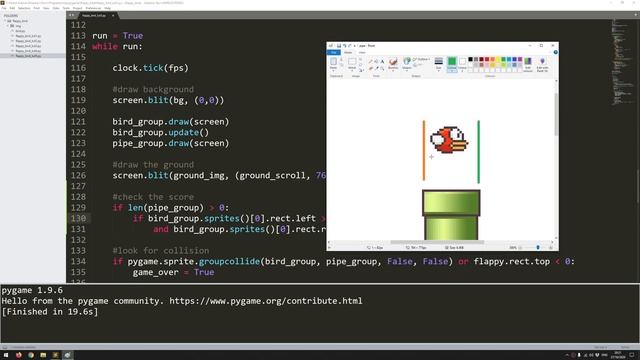Click the Crop icon in Paint
Image resolution: width=640 pixels, height=360 pixels.
(x=360, y=59)
